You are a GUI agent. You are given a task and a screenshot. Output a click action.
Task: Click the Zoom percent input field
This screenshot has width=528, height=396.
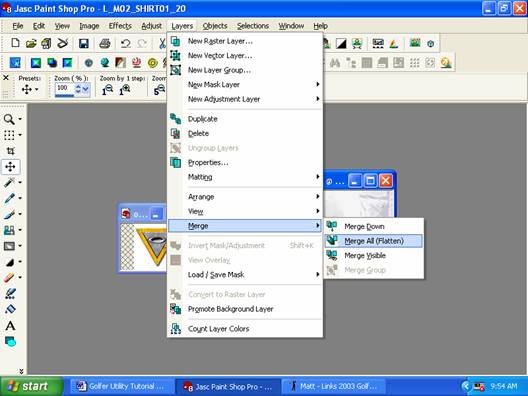pos(65,89)
